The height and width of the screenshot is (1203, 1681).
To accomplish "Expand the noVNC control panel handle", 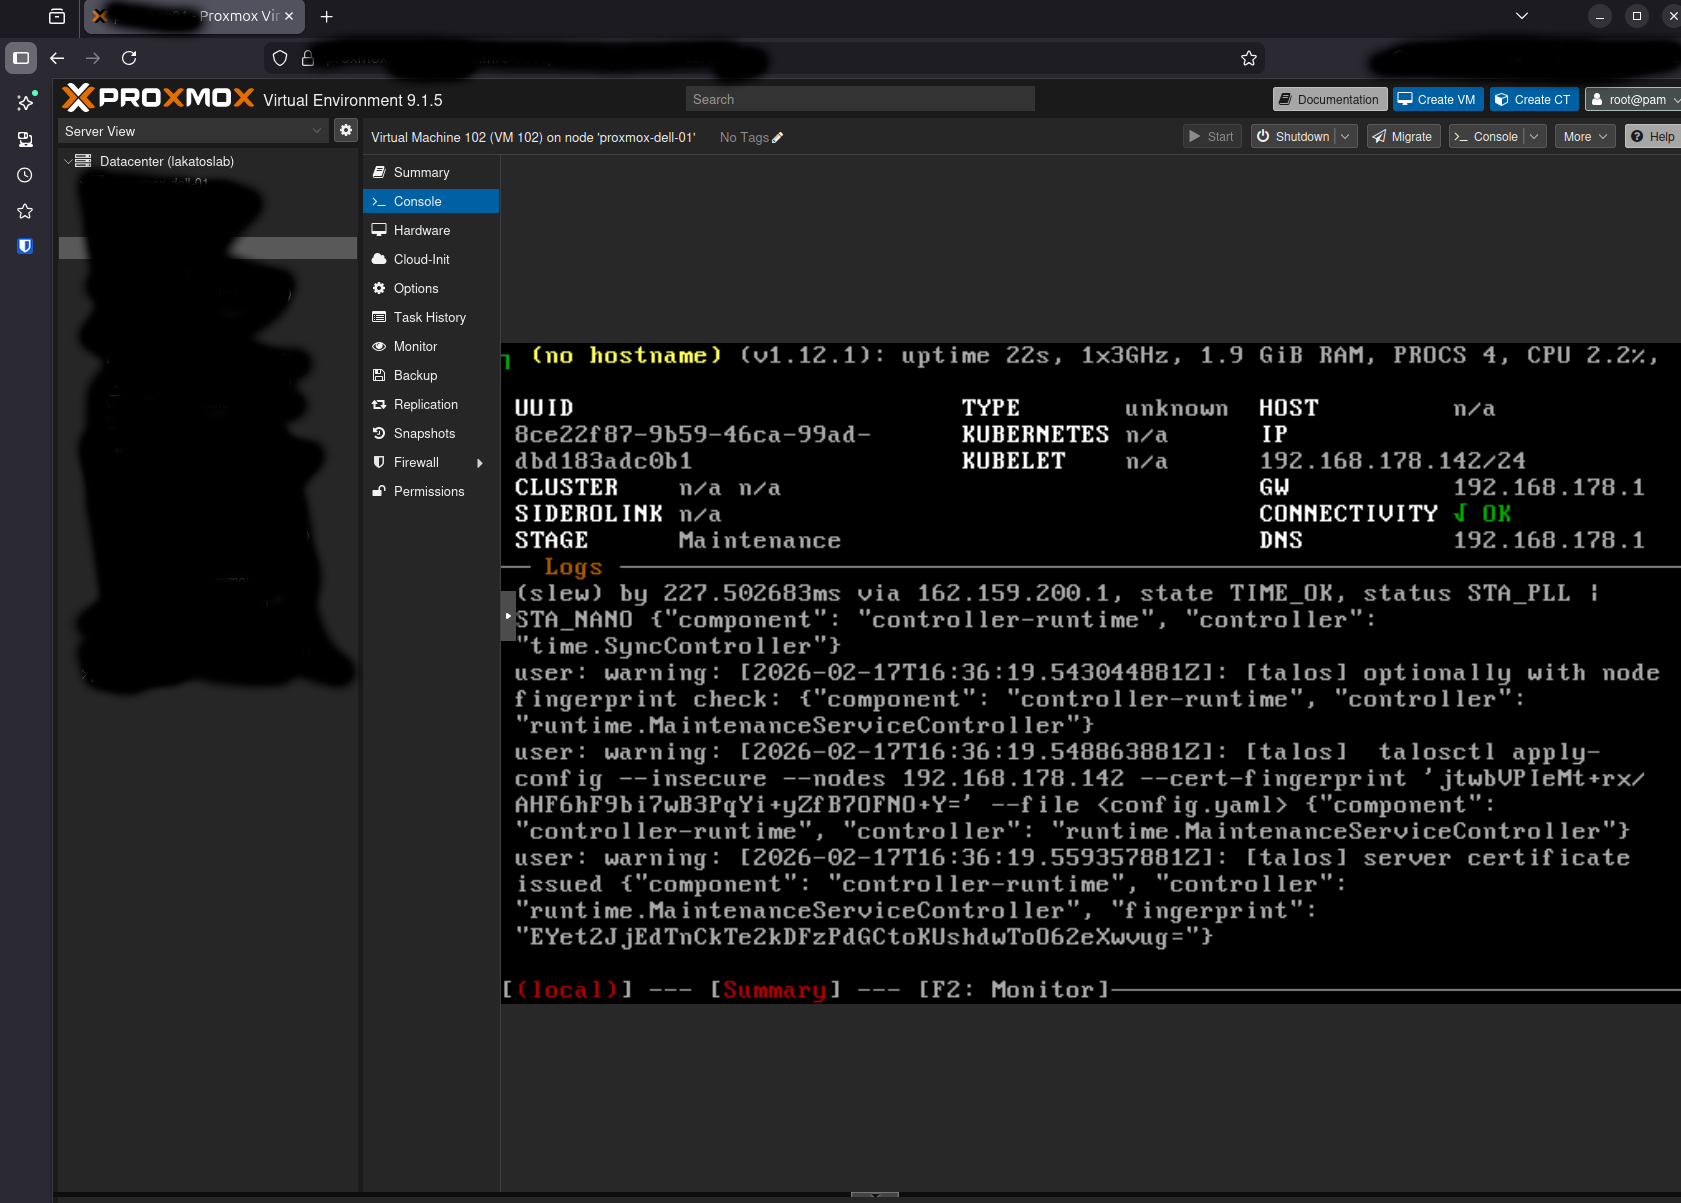I will click(507, 616).
